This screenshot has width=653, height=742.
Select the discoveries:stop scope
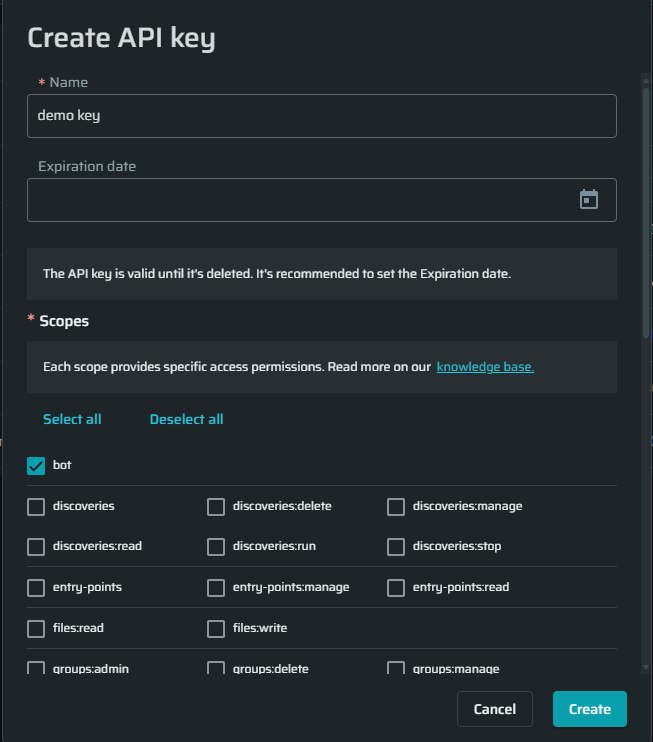(396, 547)
